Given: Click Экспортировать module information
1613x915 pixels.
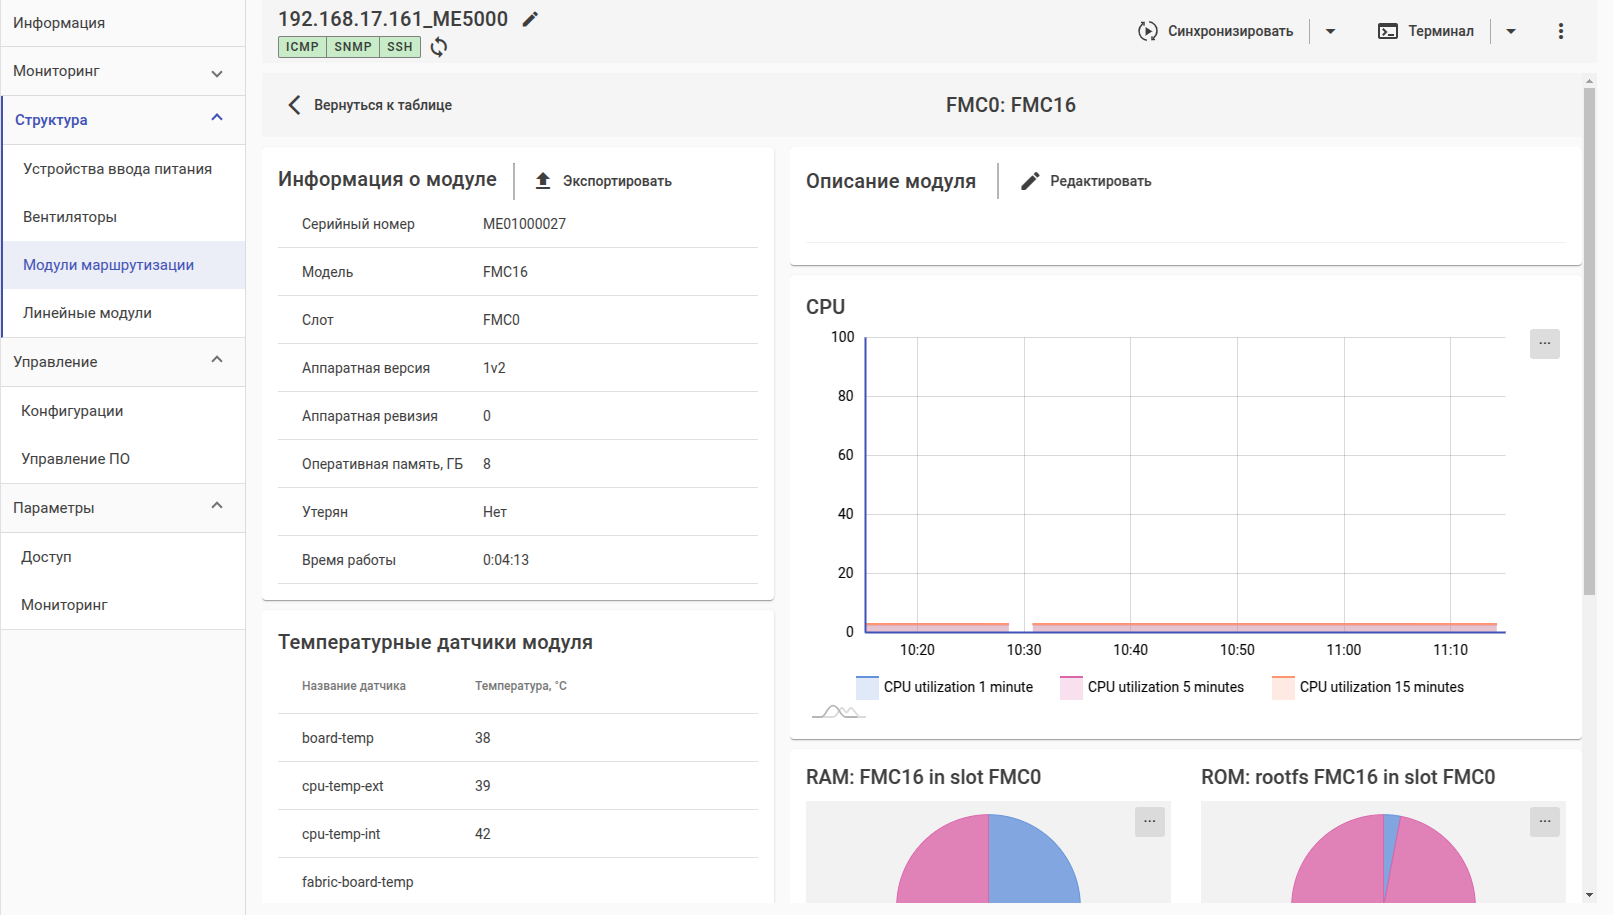Looking at the screenshot, I should 603,181.
